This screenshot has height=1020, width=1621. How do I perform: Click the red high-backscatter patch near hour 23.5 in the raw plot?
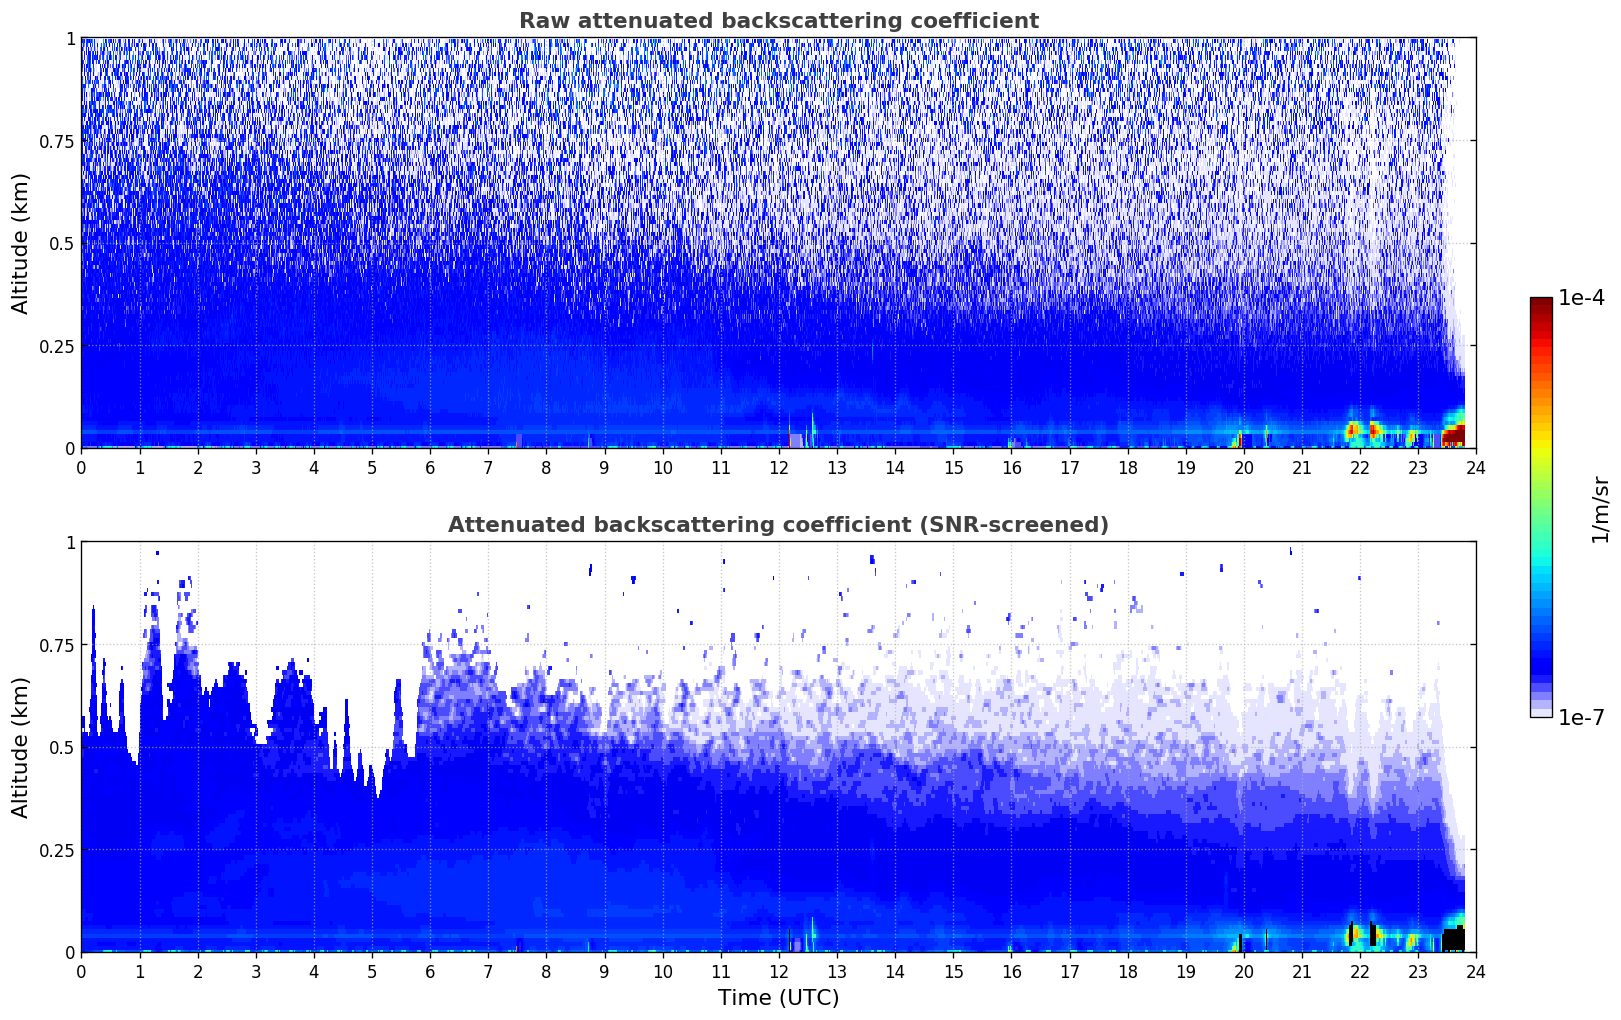[x=1453, y=435]
